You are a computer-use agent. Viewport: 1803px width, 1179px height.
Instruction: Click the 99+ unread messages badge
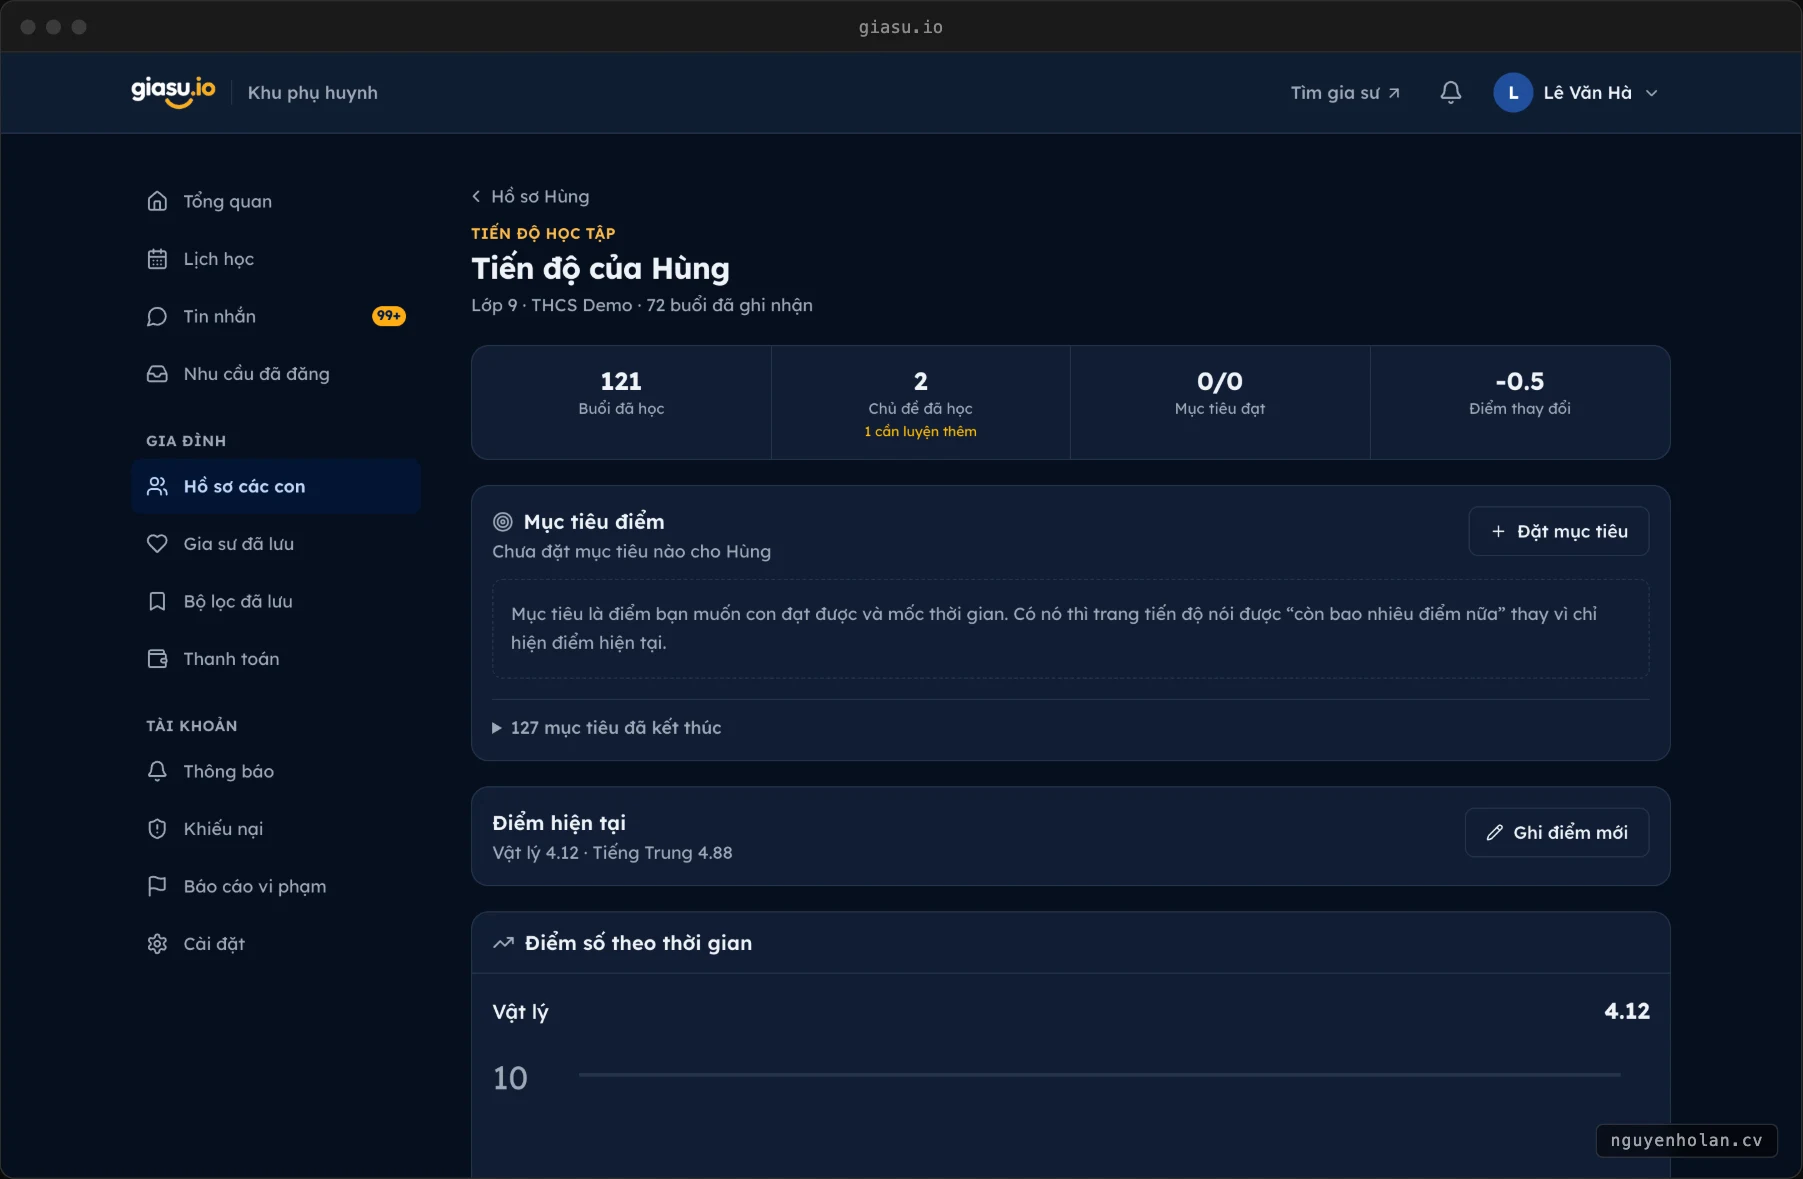click(x=389, y=316)
